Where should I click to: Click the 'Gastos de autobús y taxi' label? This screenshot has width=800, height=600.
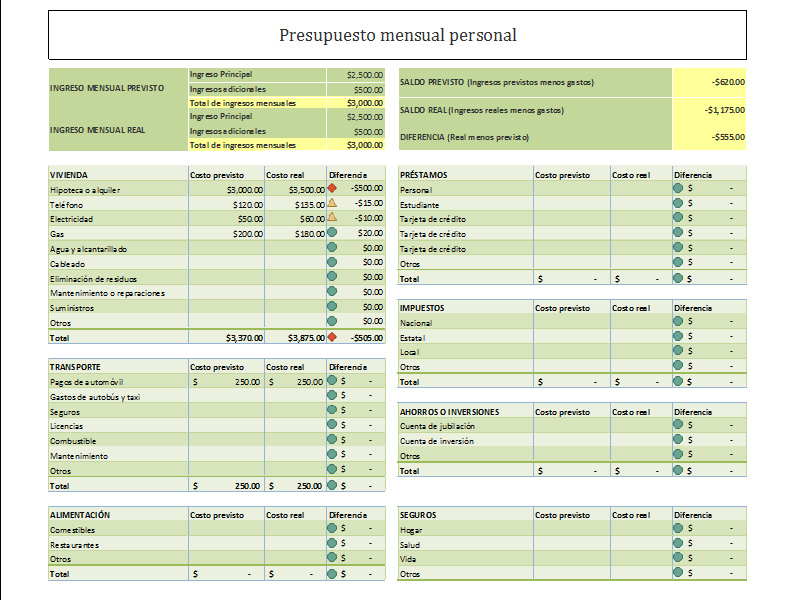tap(95, 397)
